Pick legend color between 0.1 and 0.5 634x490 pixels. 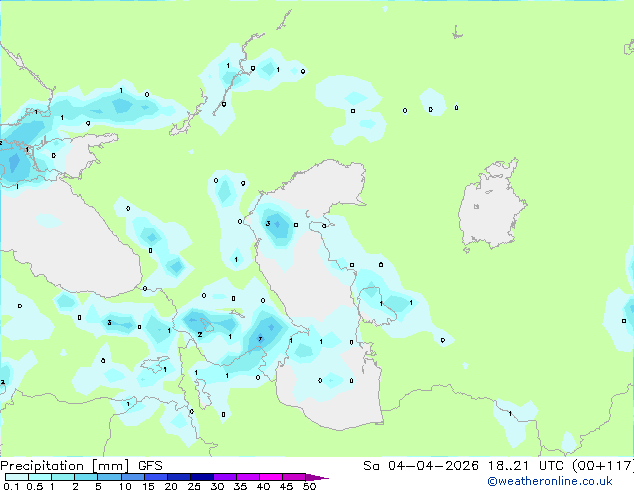tap(17, 477)
